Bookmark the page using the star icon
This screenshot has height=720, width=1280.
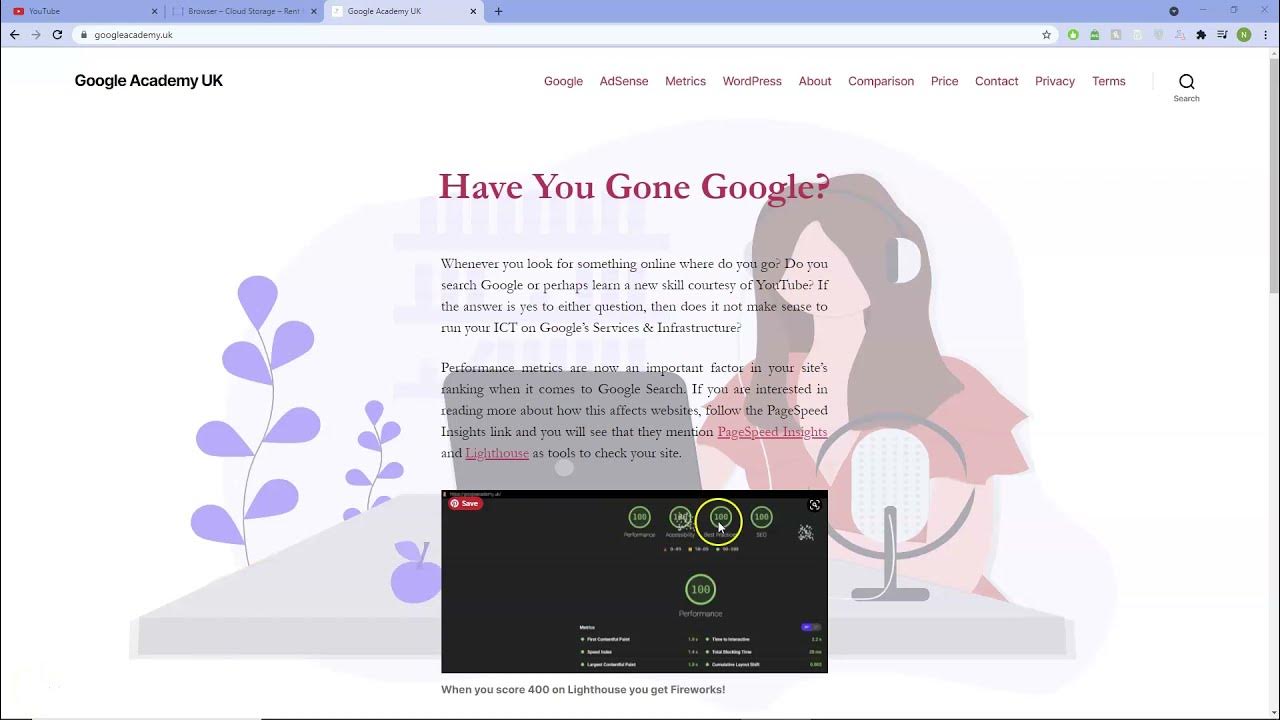pyautogui.click(x=1046, y=34)
